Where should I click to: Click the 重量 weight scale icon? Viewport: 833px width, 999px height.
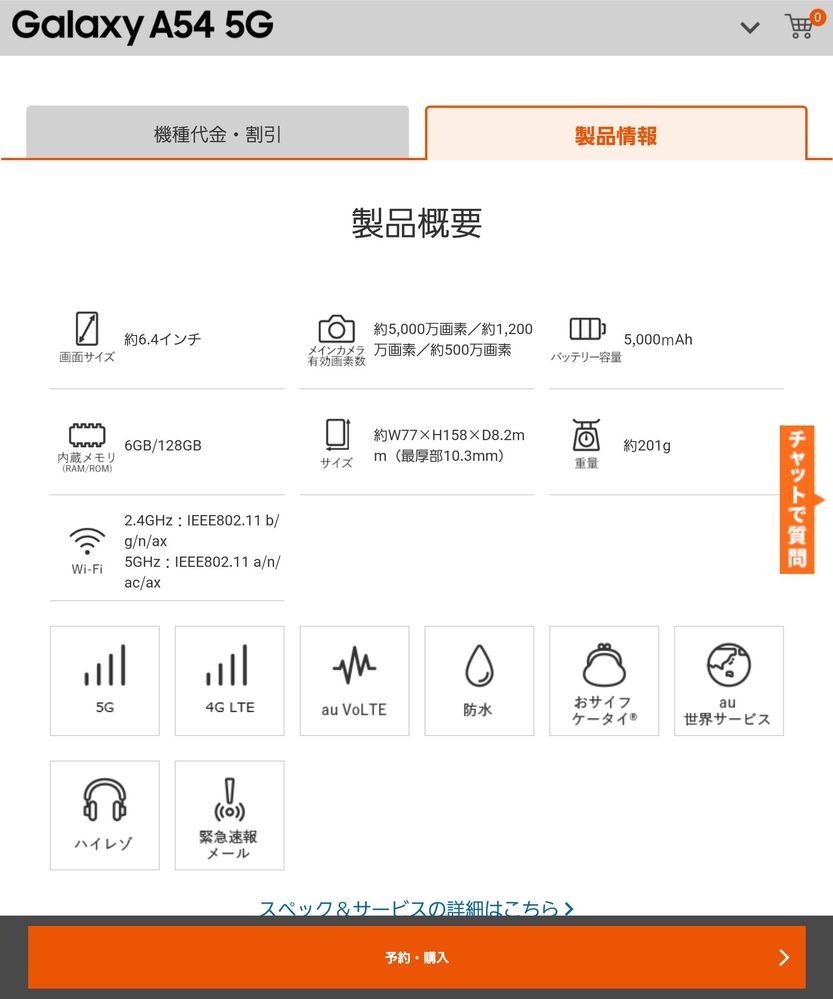[586, 435]
